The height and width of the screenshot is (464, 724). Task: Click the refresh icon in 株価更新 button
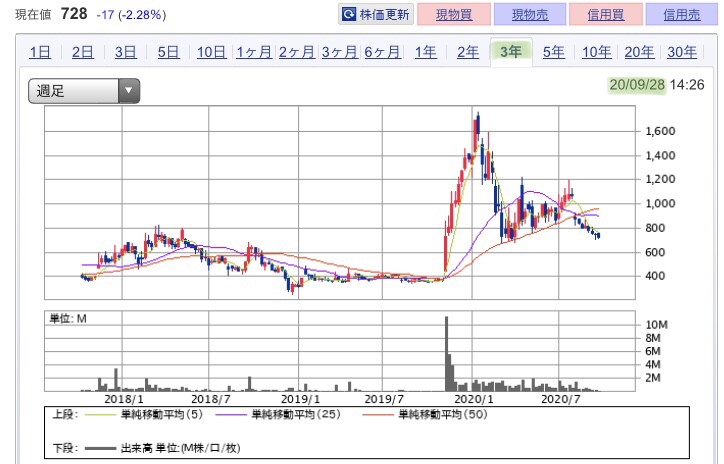pyautogui.click(x=349, y=14)
